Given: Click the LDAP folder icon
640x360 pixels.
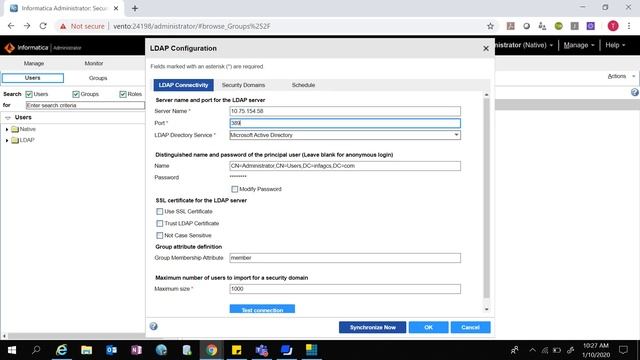Looking at the screenshot, I should click(15, 140).
